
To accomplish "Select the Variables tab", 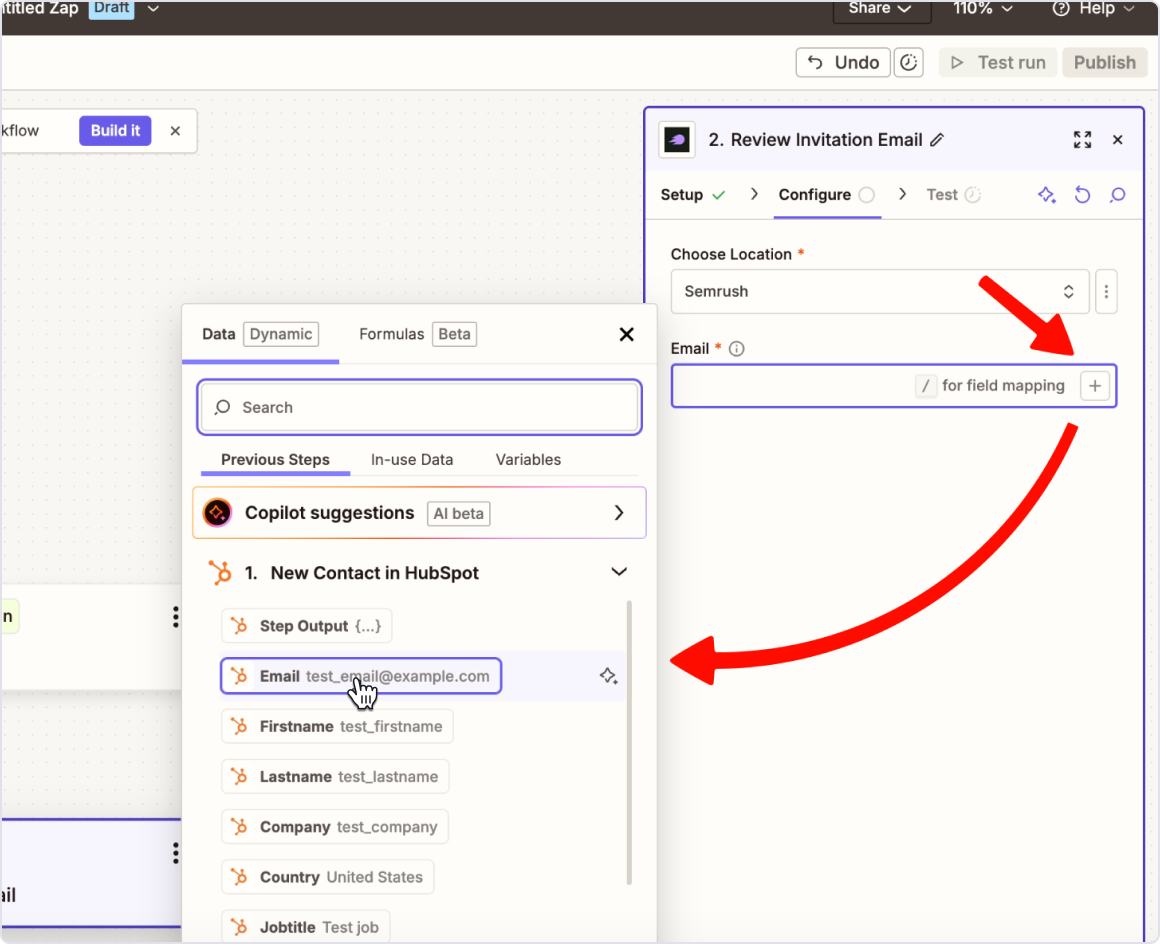I will (528, 459).
